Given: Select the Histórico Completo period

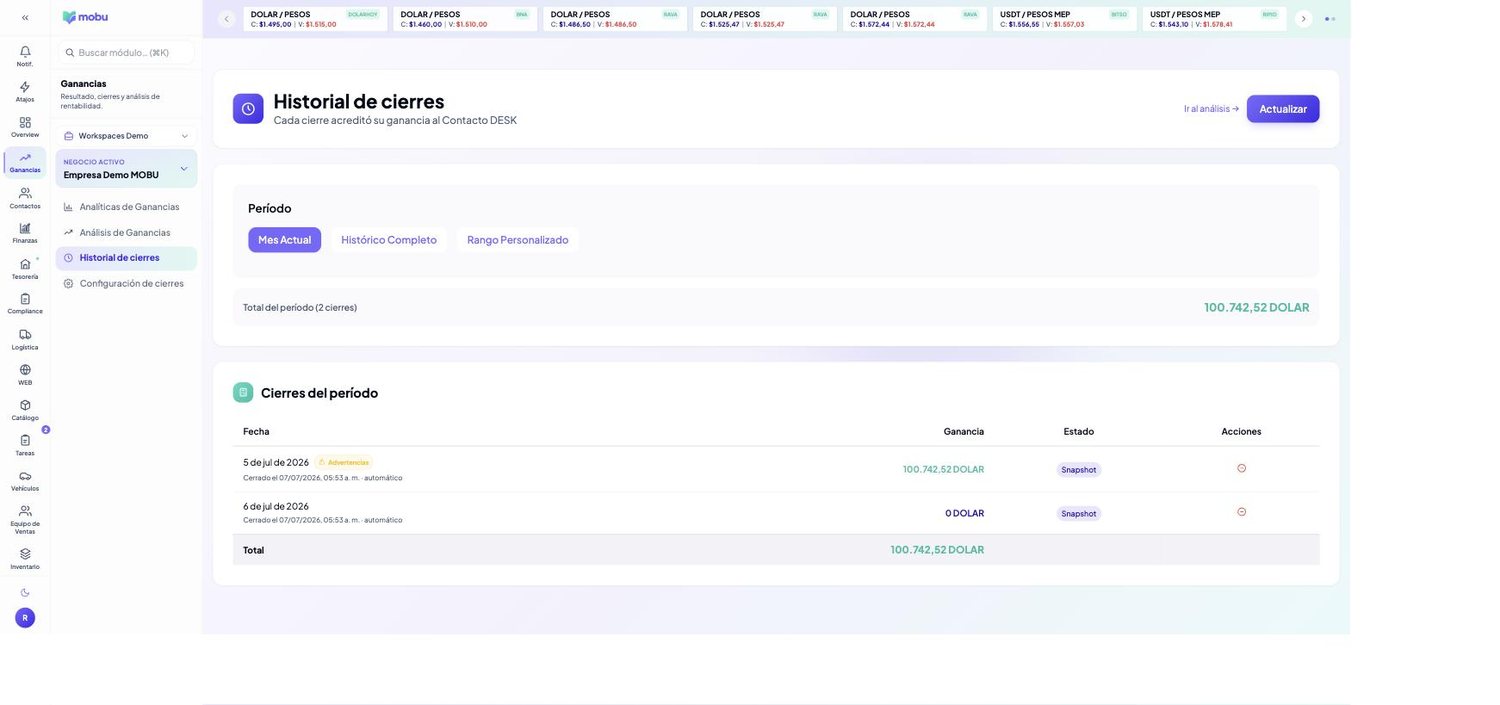Looking at the screenshot, I should [389, 240].
